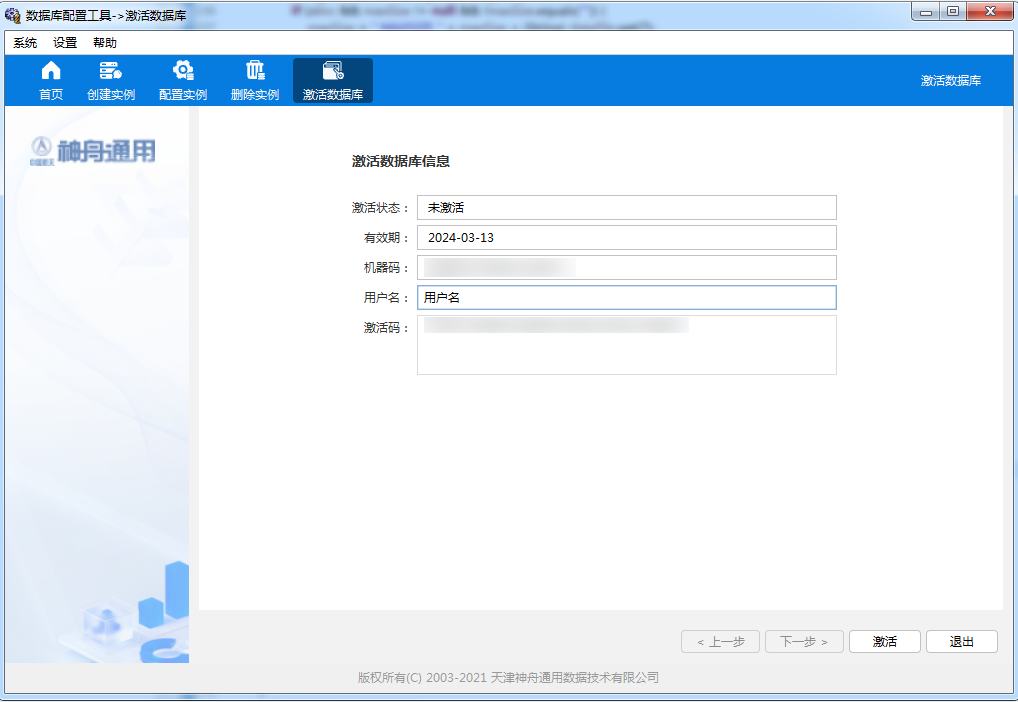Go to the 首页 home icon

pos(51,71)
